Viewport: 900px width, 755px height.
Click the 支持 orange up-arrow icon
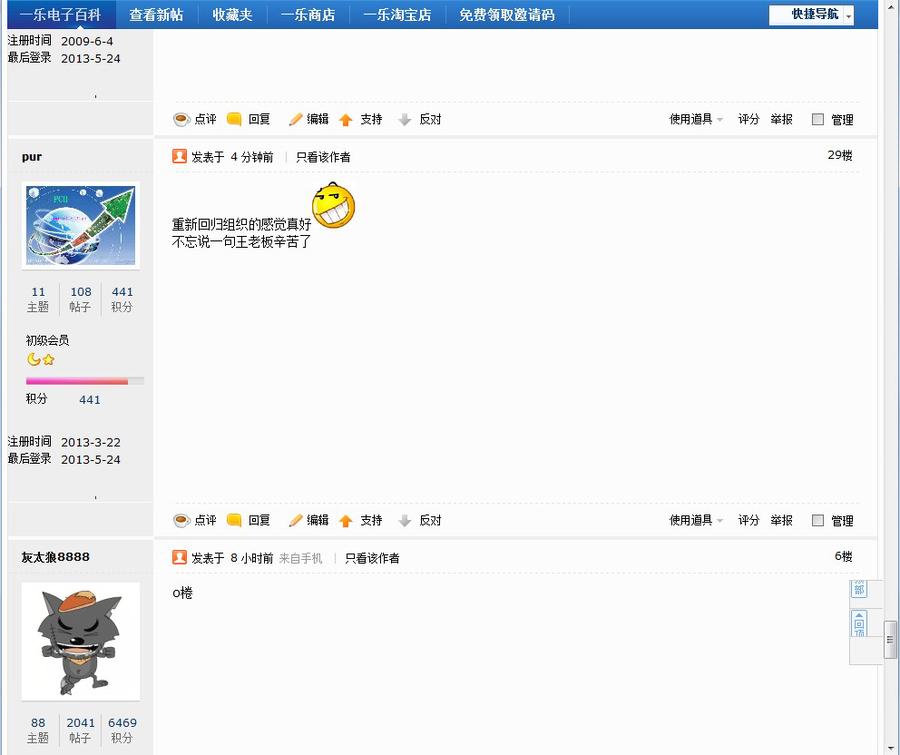tap(347, 520)
